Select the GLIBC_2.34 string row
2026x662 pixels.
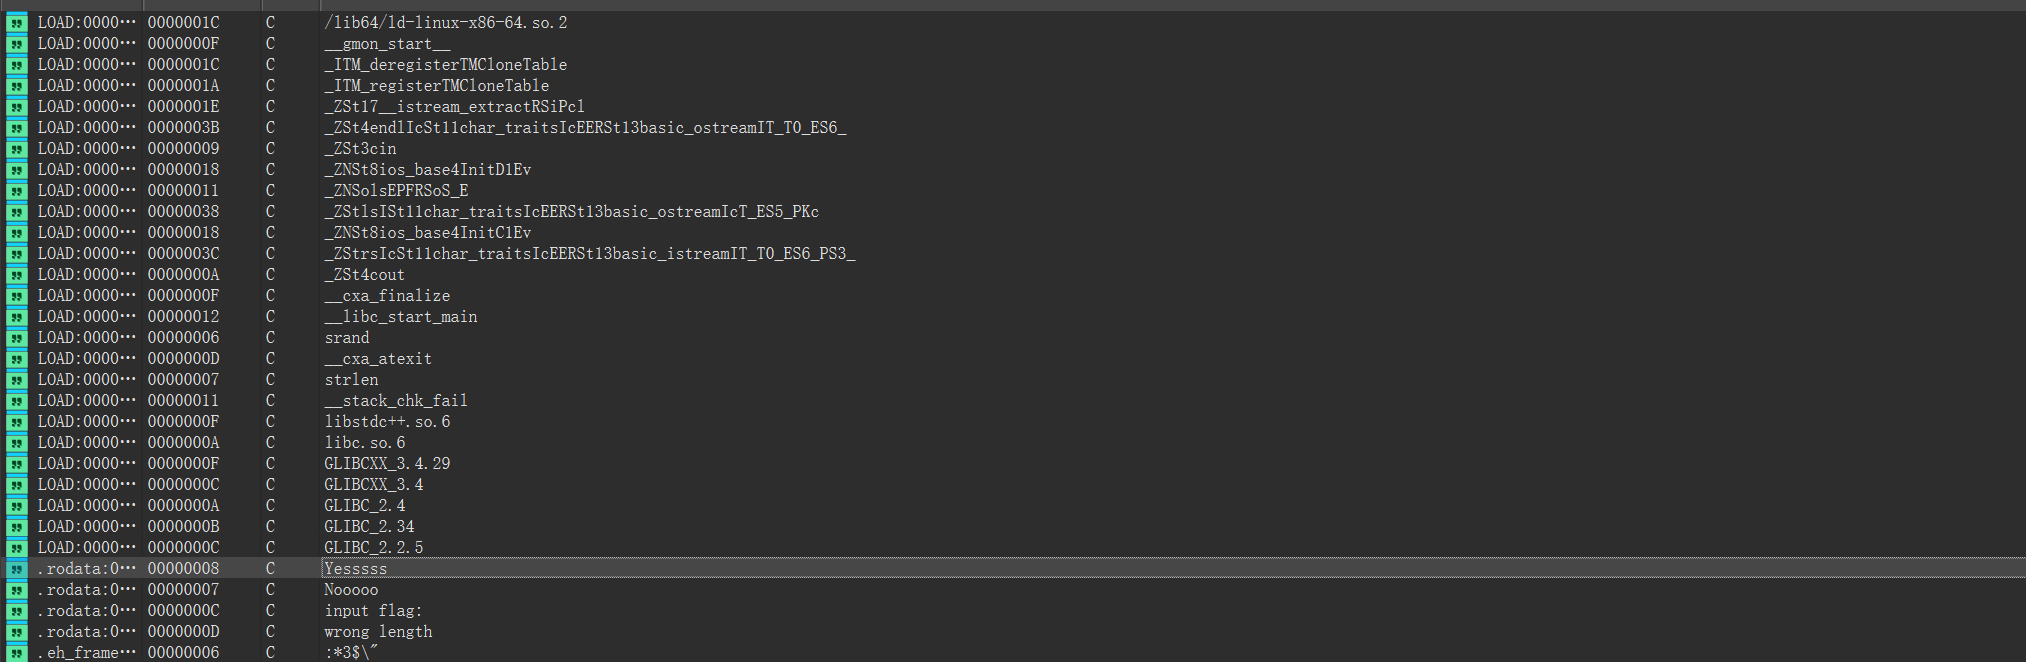[x=369, y=527]
